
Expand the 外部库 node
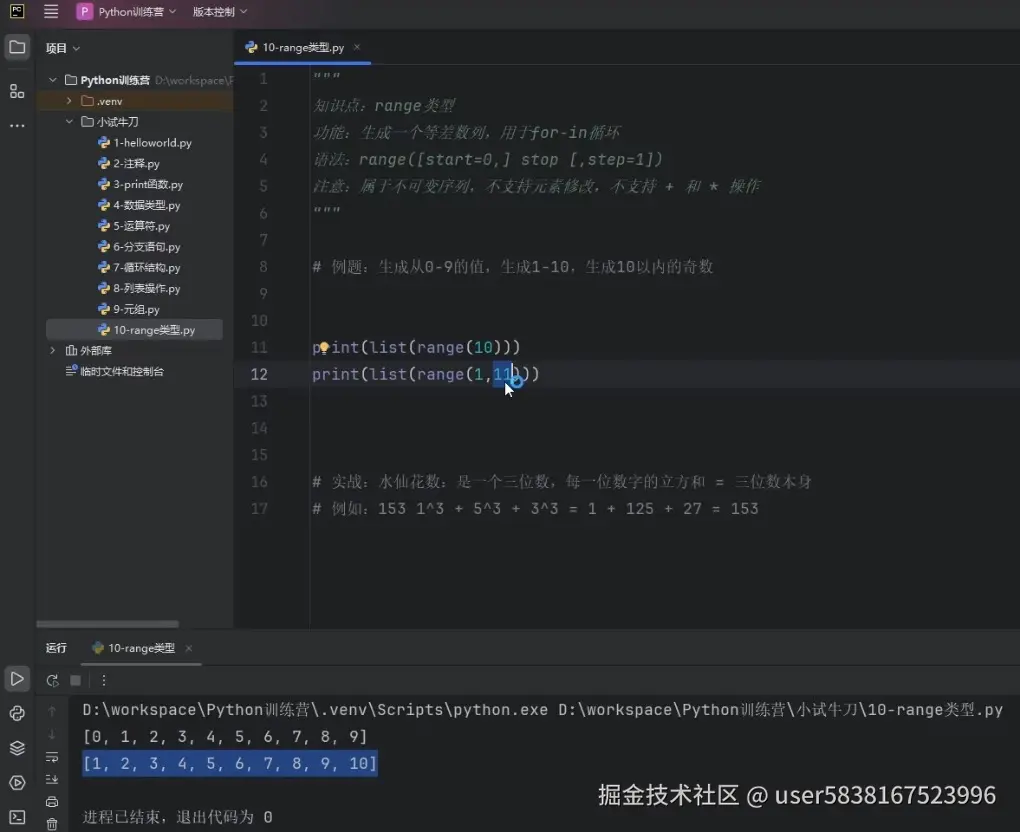pos(53,351)
